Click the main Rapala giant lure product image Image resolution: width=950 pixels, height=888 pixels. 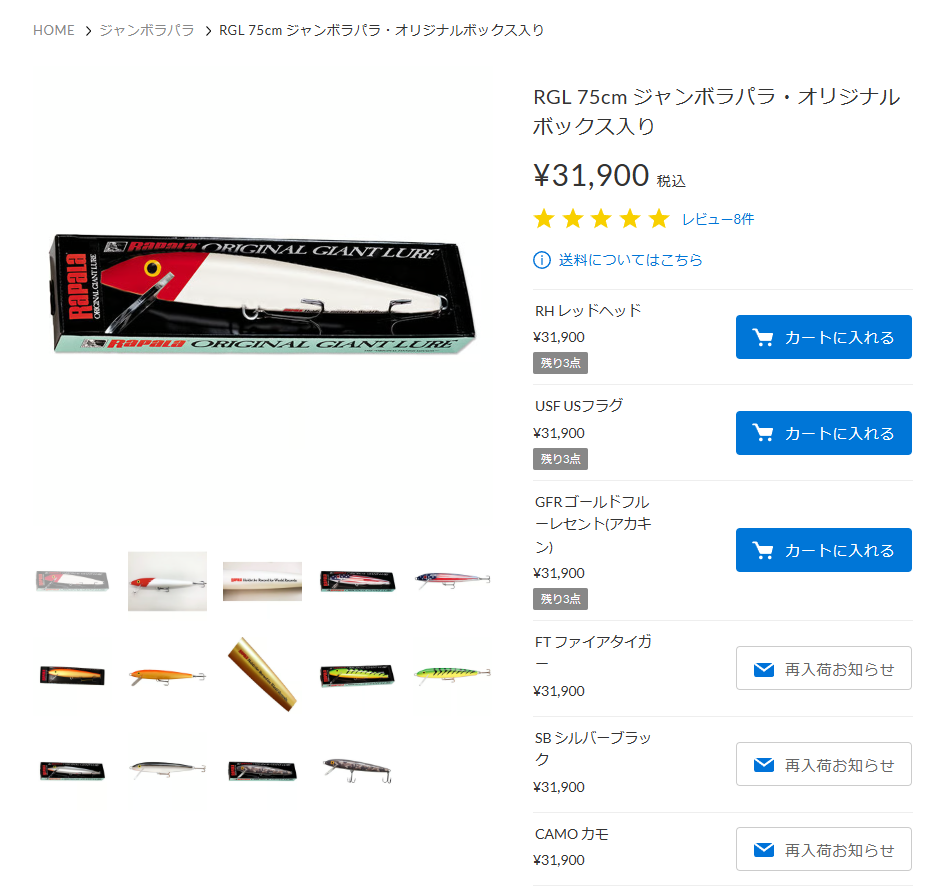(263, 294)
